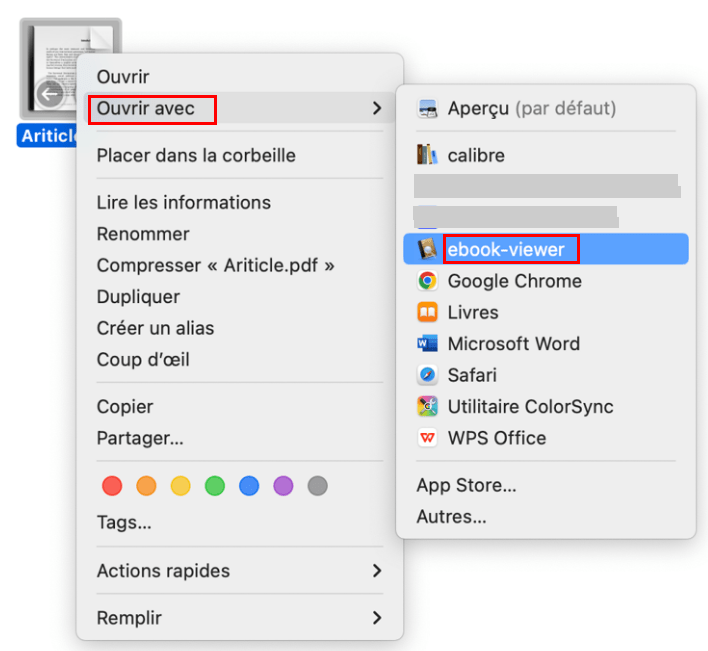Expand Remplir chevron arrow
Image resolution: width=708 pixels, height=651 pixels.
click(x=377, y=618)
